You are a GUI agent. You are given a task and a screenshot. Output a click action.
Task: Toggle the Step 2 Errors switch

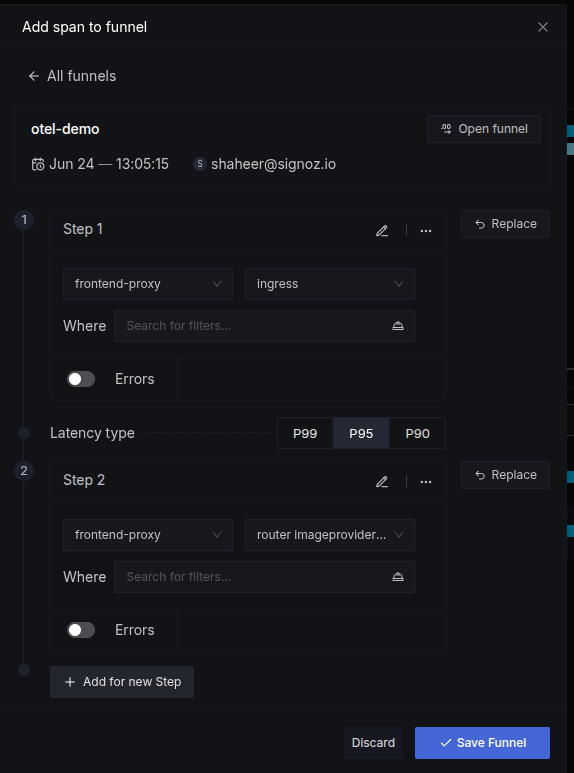(81, 630)
